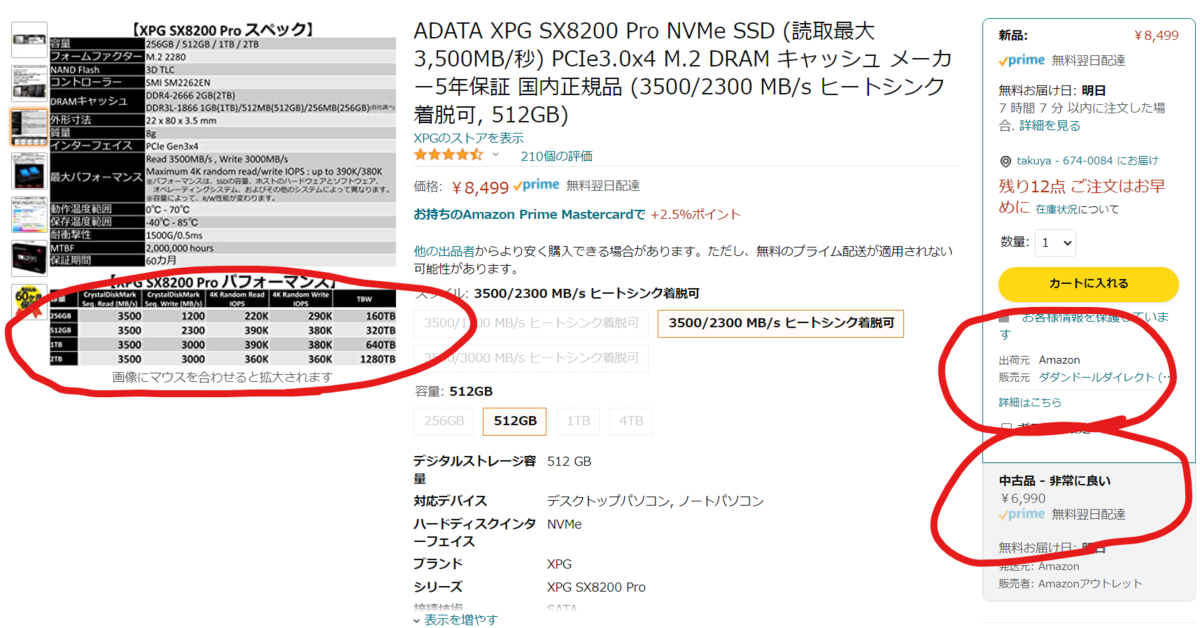
Task: Change the delivery address takuya - 674-0084
Action: pyautogui.click(x=1087, y=161)
